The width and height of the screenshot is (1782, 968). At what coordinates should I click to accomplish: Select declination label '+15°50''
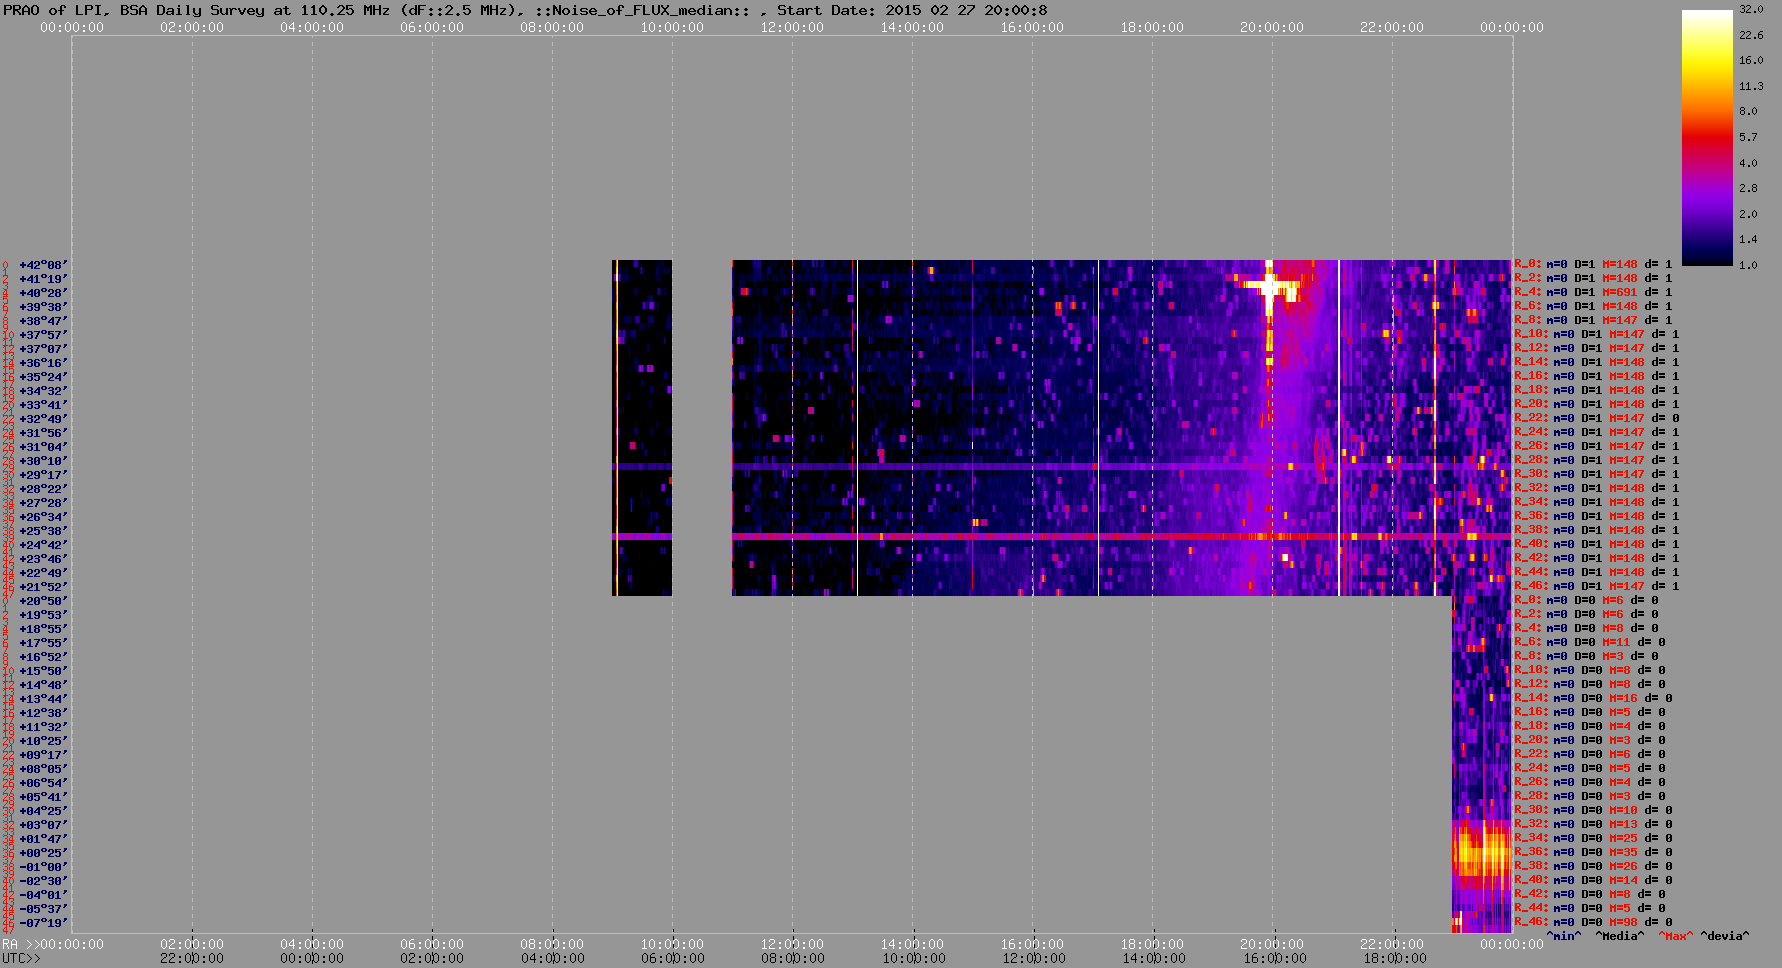[x=43, y=671]
